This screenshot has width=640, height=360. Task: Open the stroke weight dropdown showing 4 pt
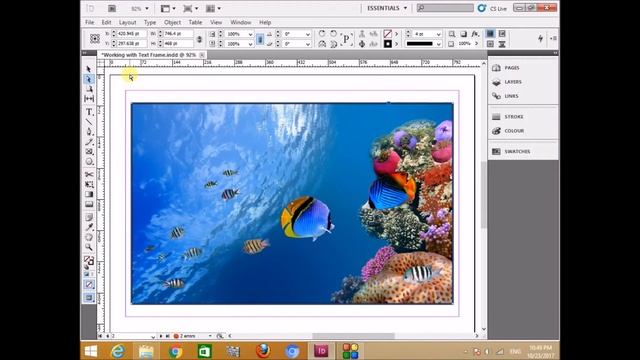pos(438,34)
